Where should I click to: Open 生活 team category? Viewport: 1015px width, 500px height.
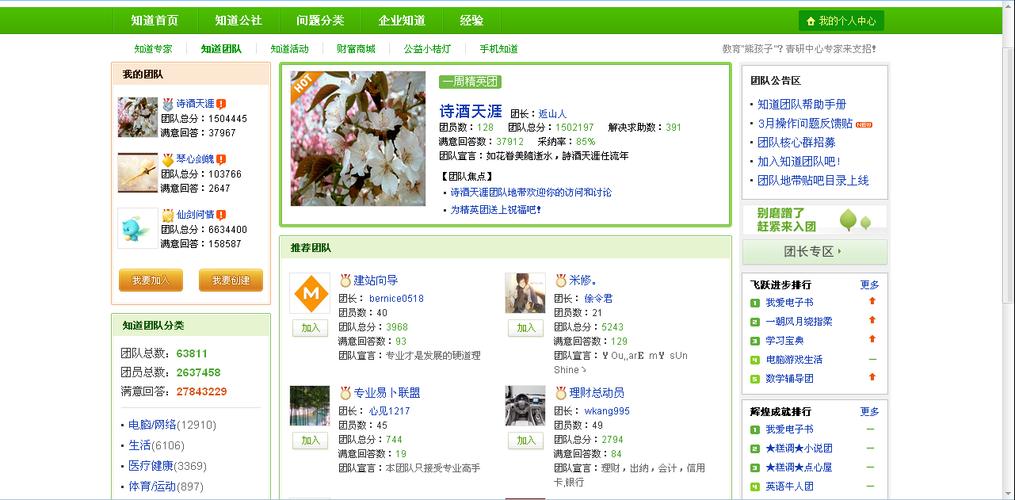tap(140, 446)
